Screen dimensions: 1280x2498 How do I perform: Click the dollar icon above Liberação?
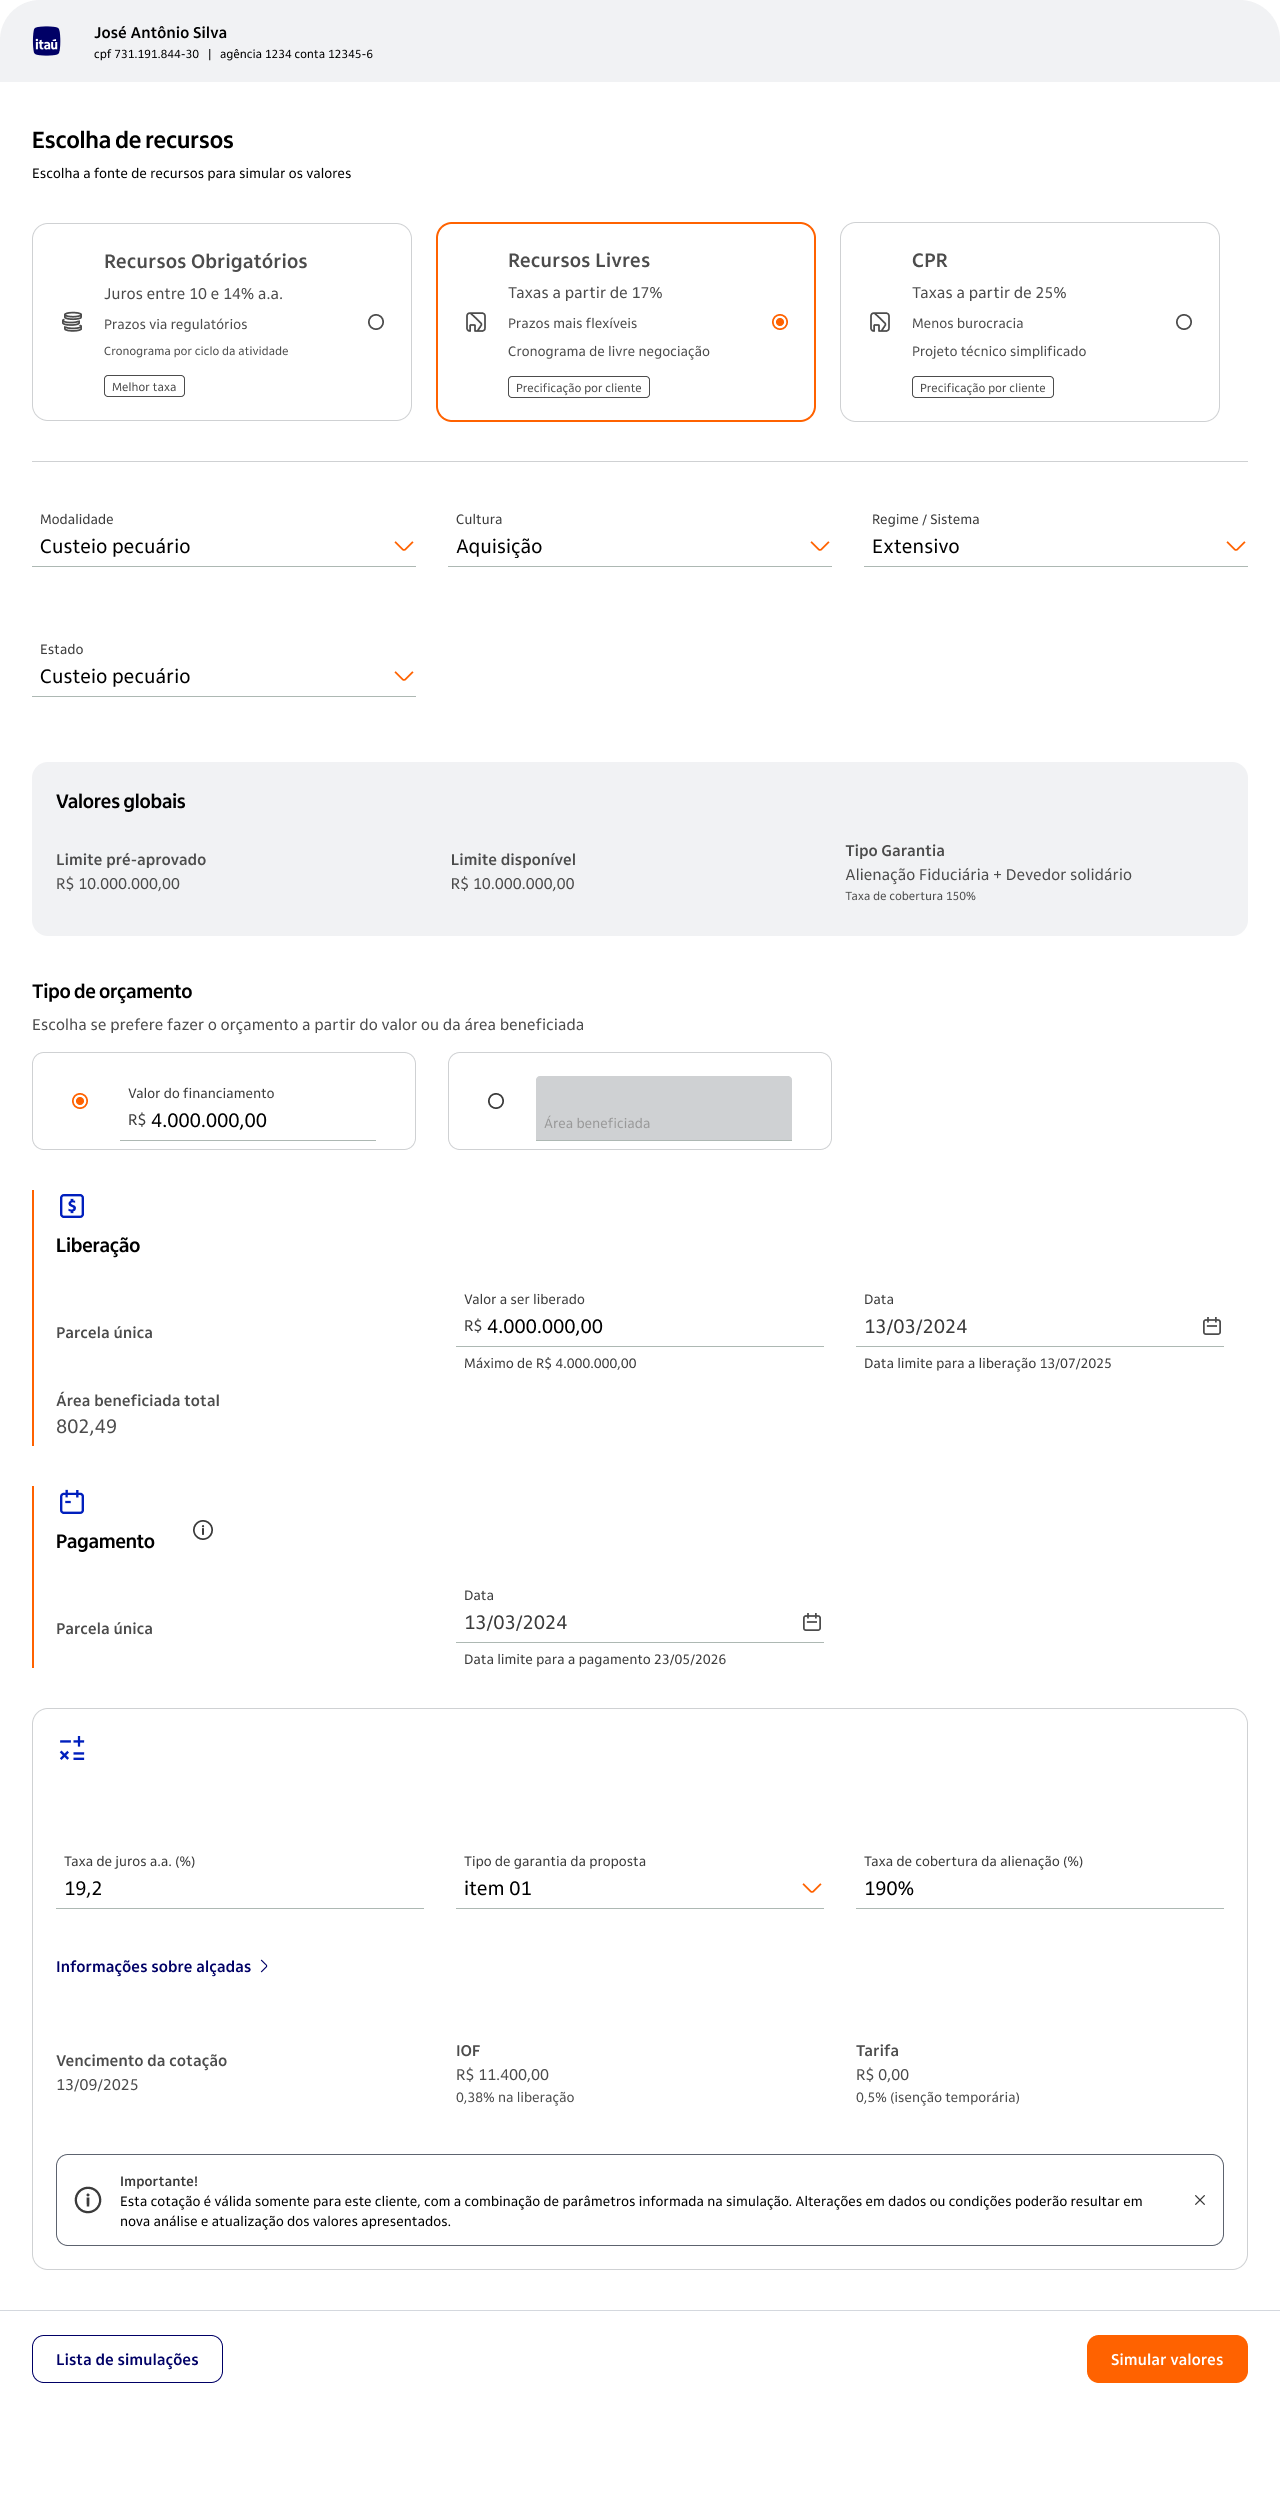point(72,1206)
